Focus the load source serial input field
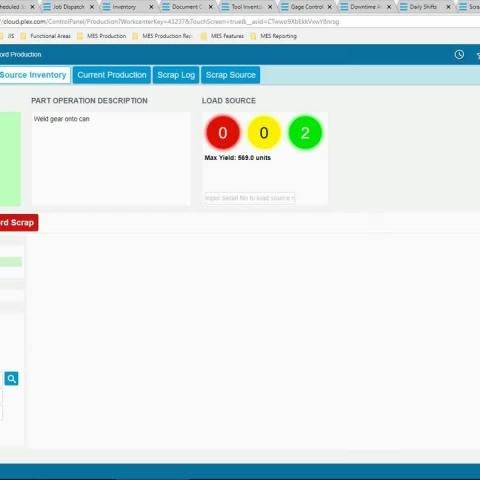This screenshot has height=480, width=480. (x=250, y=198)
